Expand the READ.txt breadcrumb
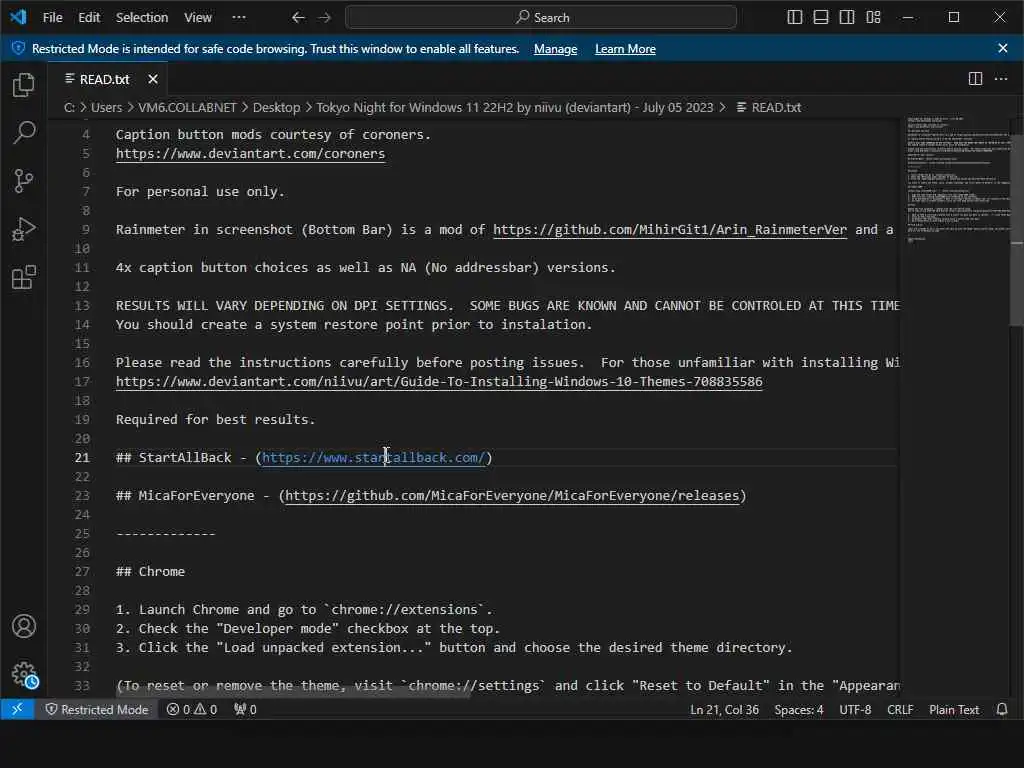The height and width of the screenshot is (768, 1024). pyautogui.click(x=769, y=107)
